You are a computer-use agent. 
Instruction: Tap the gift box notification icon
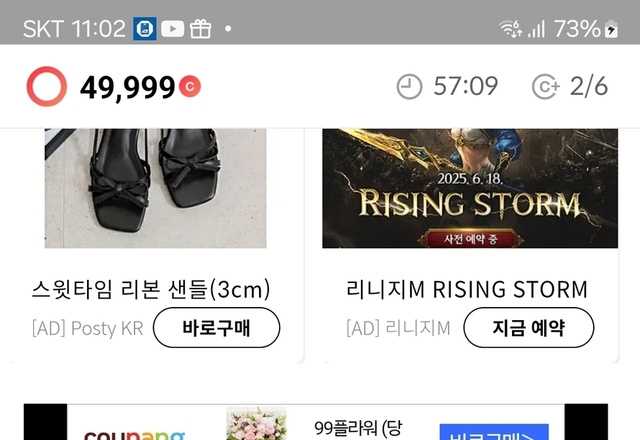(201, 29)
